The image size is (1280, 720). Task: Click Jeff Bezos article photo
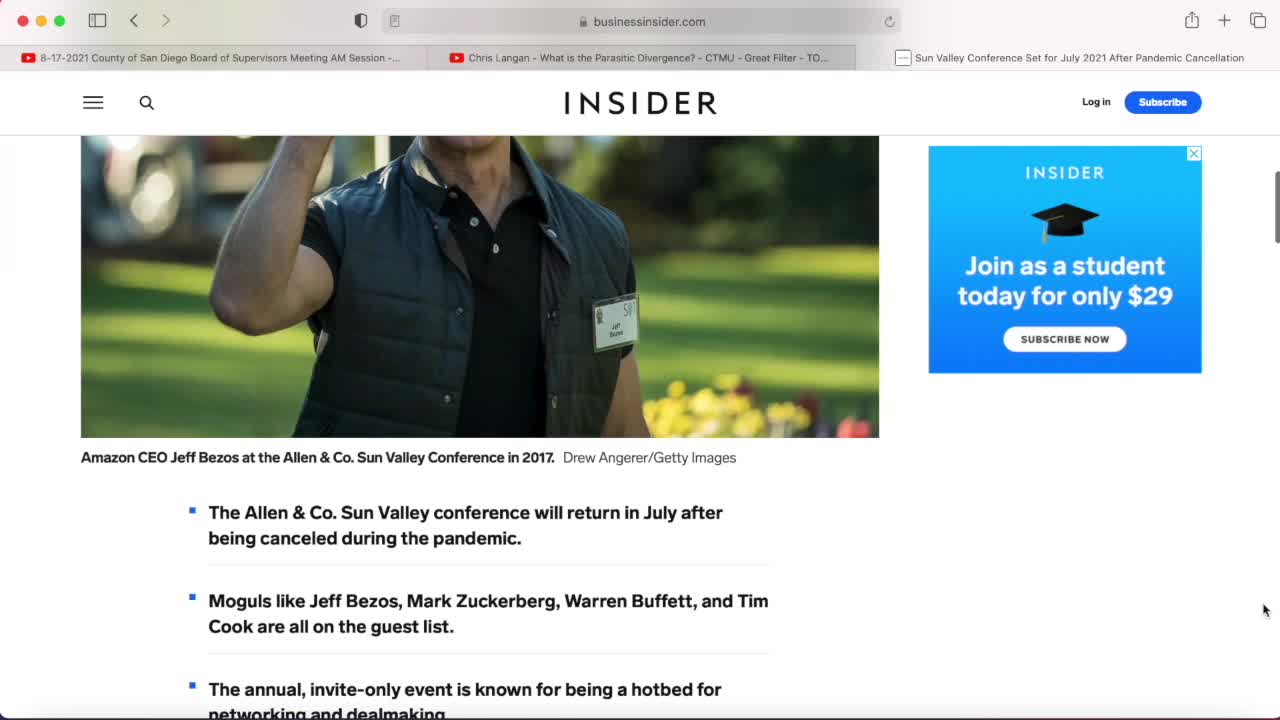480,286
